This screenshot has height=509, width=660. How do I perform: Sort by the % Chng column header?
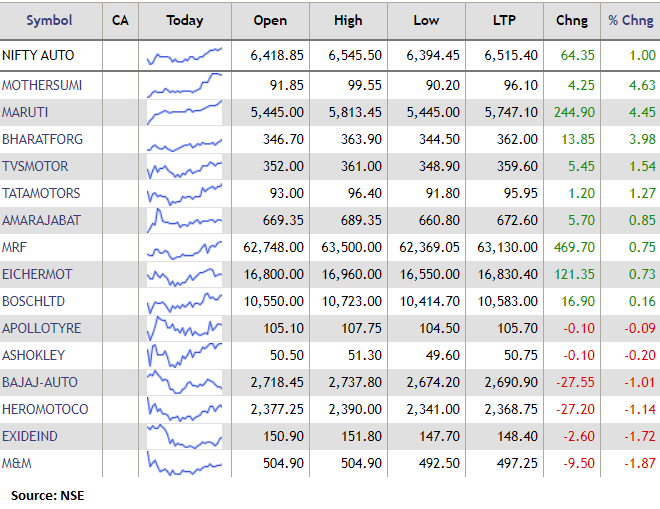point(630,20)
